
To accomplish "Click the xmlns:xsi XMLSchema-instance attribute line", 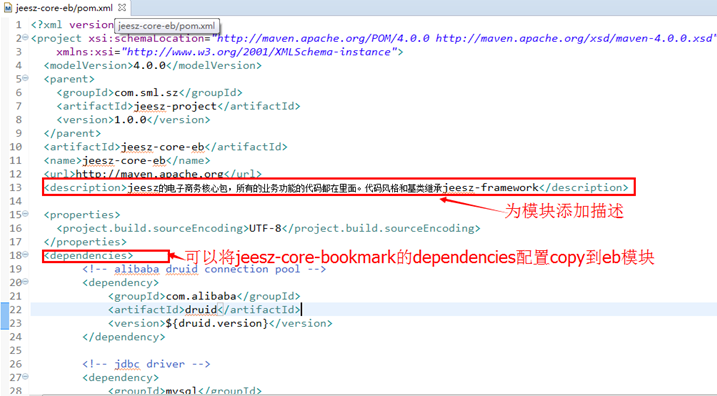I will [x=230, y=52].
